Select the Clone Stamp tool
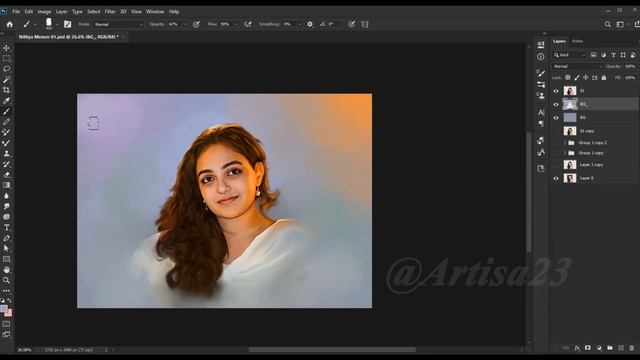The image size is (640, 360). coord(7,153)
